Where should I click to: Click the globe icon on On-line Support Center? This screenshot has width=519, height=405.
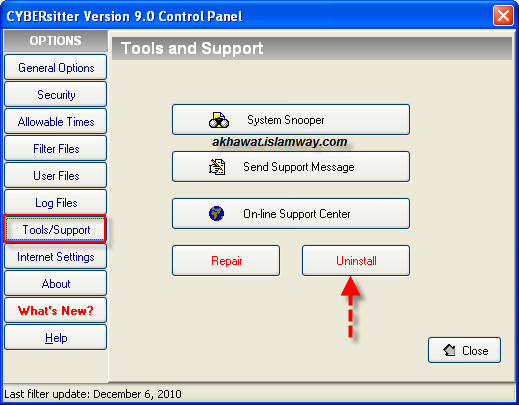point(216,214)
